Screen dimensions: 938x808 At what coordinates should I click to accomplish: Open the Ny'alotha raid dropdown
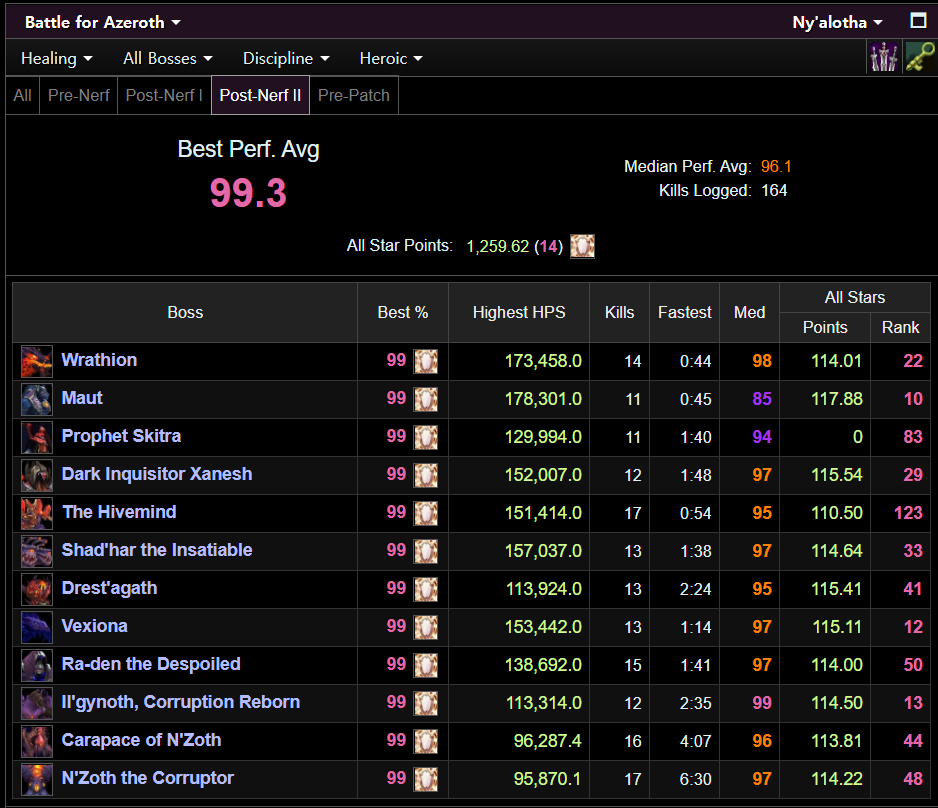[x=837, y=22]
